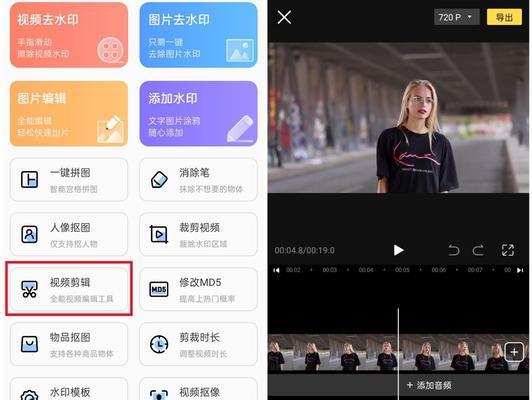Add audio via 添加音频
532x400 pixels.
pos(429,385)
